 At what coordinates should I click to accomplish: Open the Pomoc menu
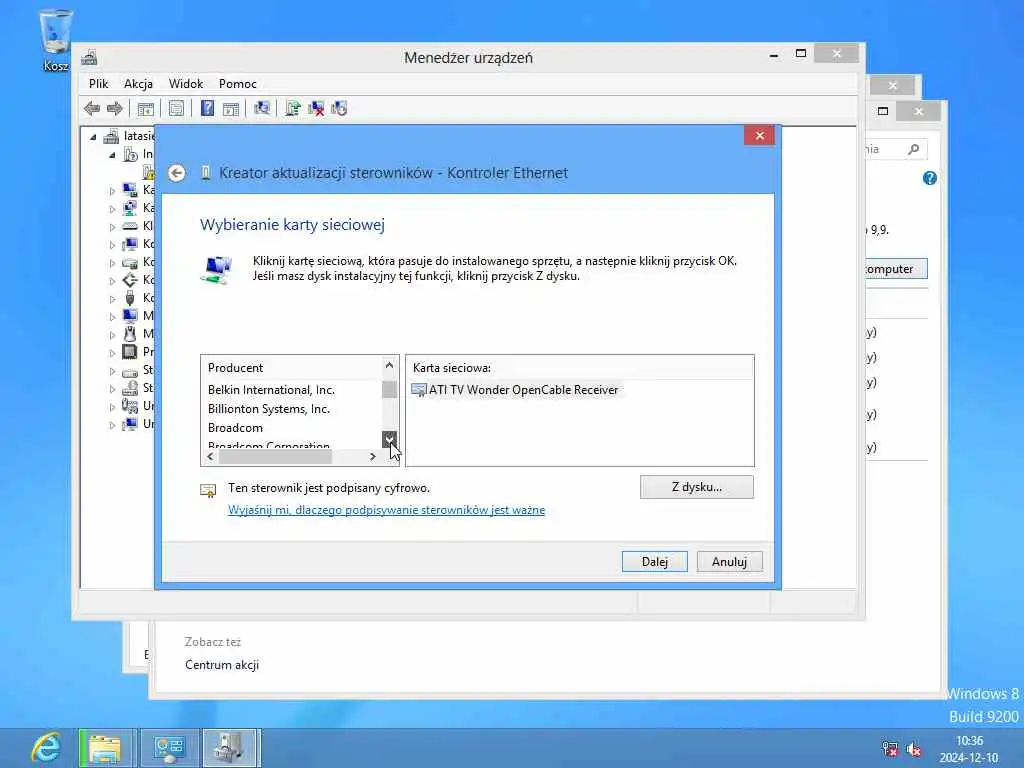238,84
